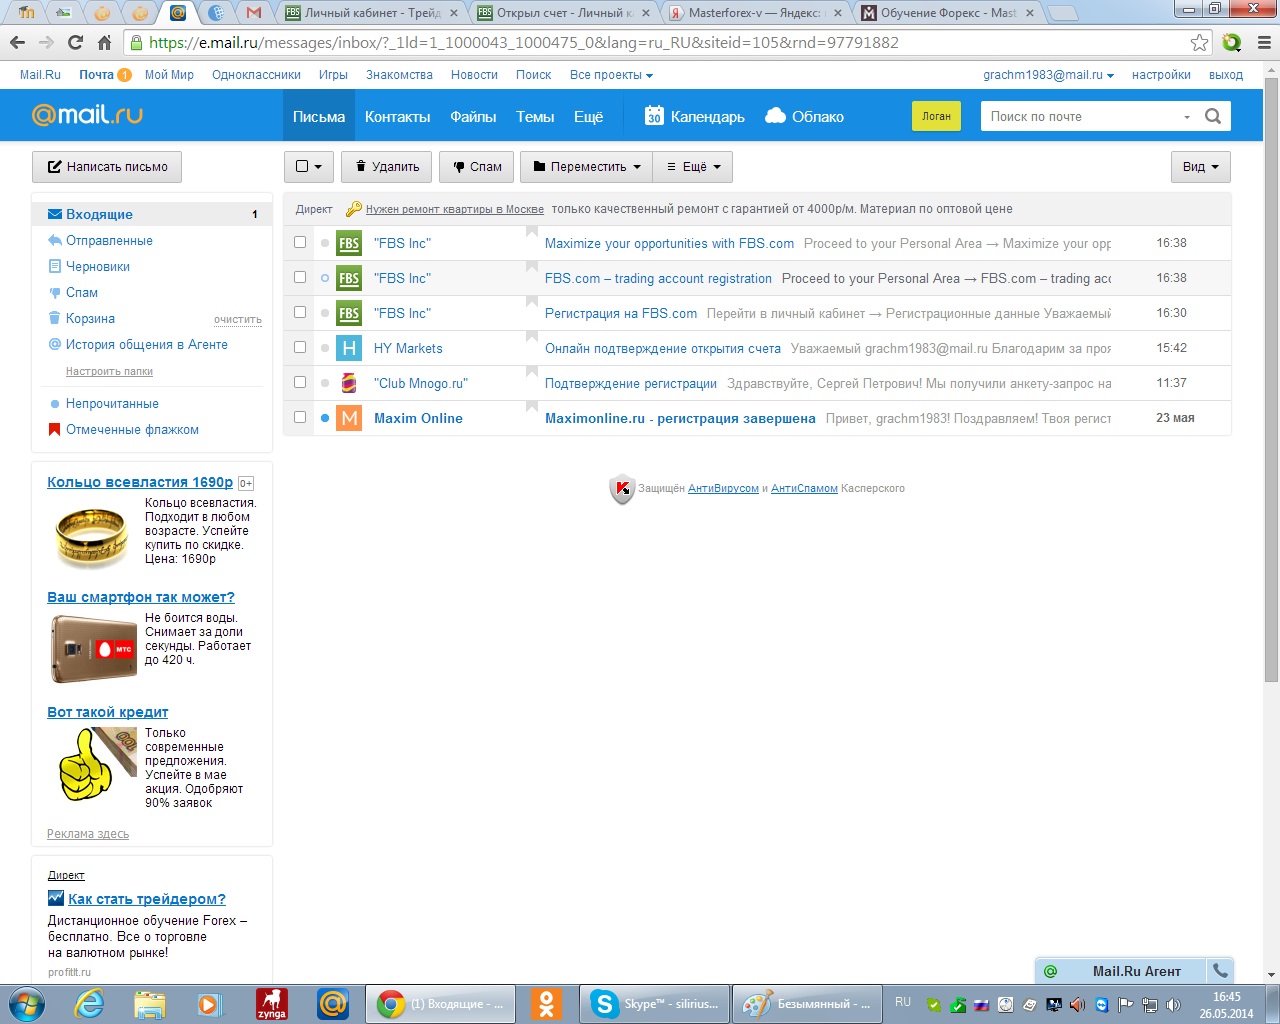Open the Файлы tab
The width and height of the screenshot is (1280, 1024).
click(473, 116)
